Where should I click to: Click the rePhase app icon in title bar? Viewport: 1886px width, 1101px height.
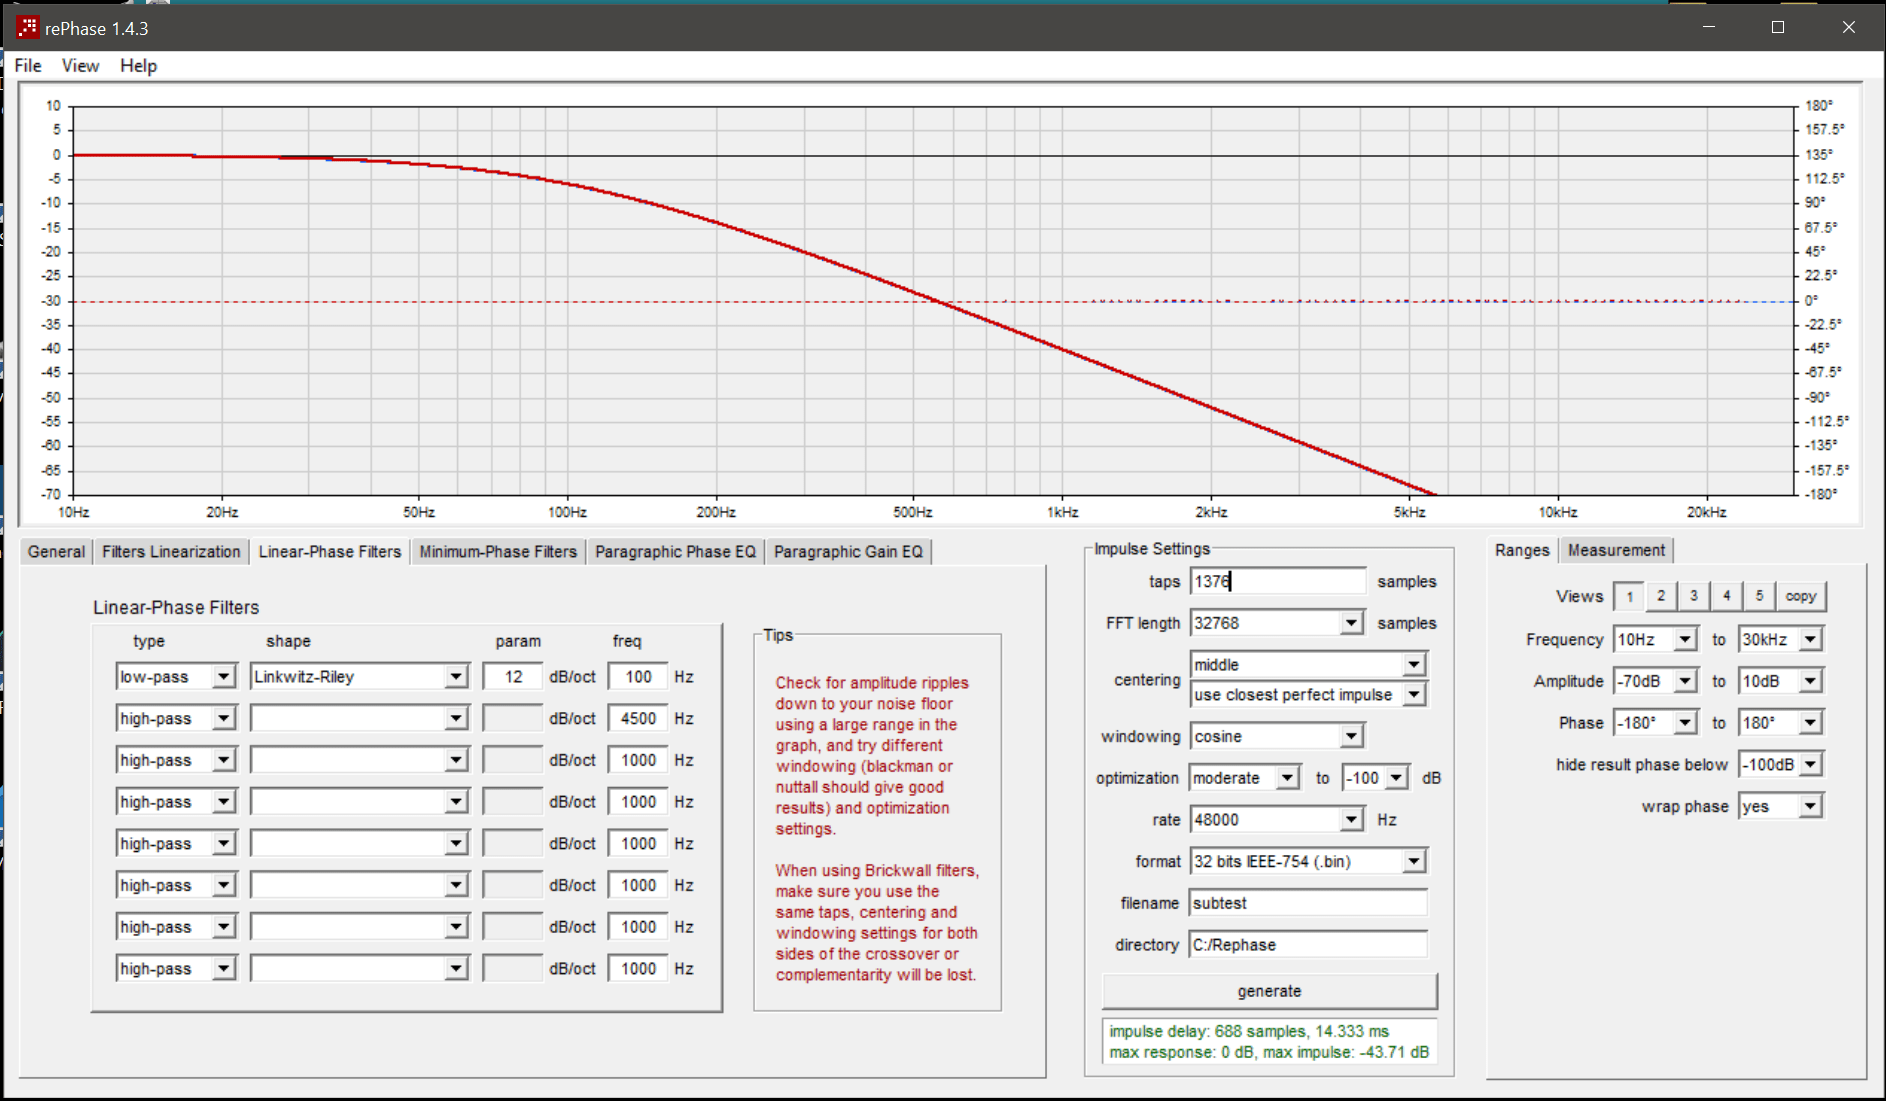pyautogui.click(x=27, y=28)
